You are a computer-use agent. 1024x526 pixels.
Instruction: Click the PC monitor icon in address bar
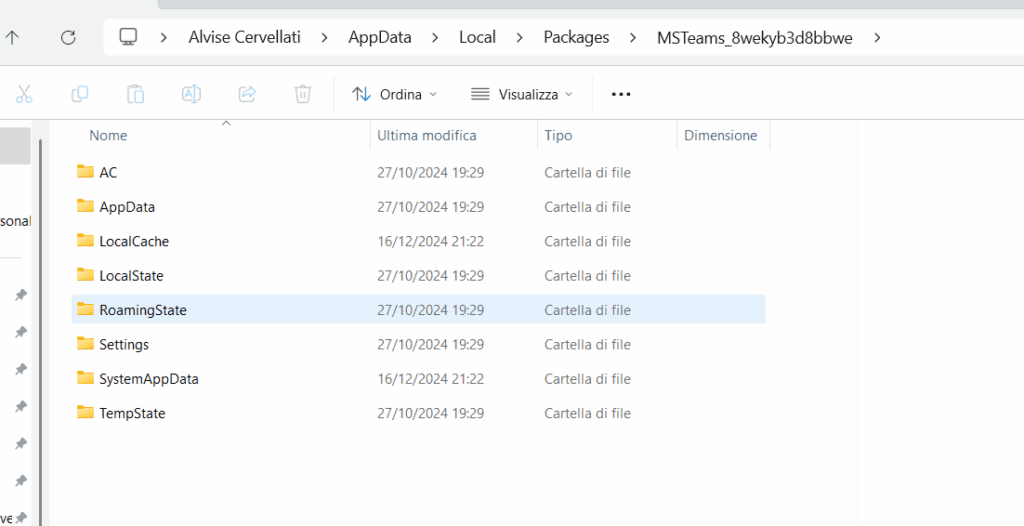pyautogui.click(x=128, y=37)
